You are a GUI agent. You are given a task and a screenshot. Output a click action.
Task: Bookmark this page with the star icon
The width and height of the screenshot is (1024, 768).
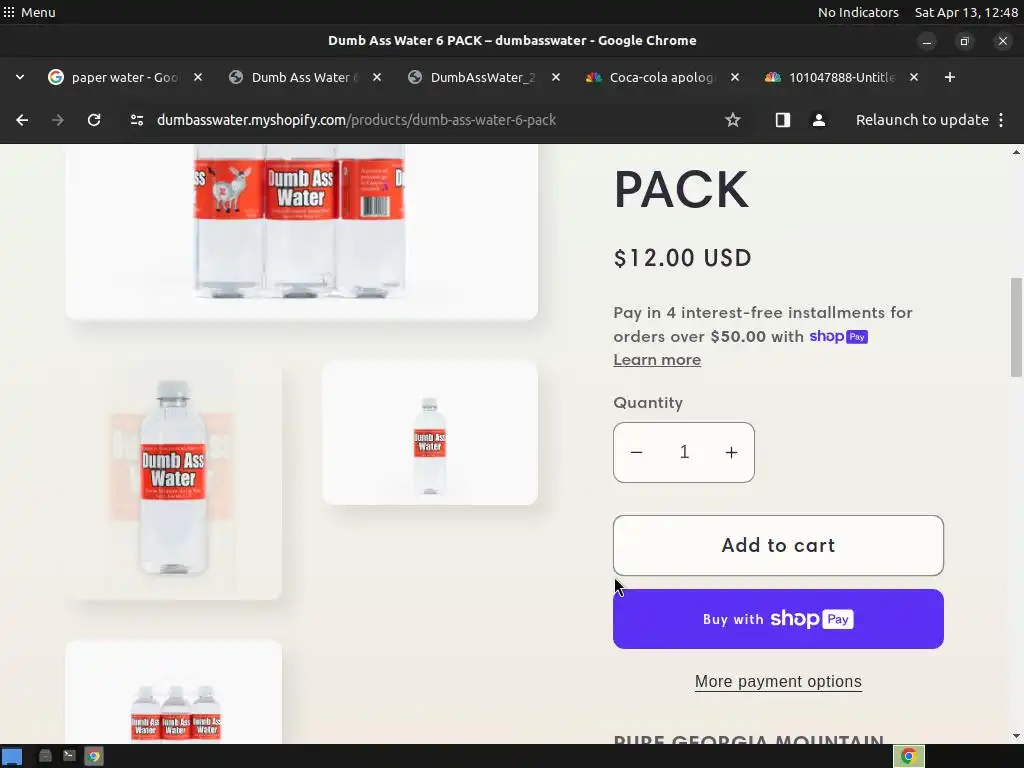coord(733,120)
